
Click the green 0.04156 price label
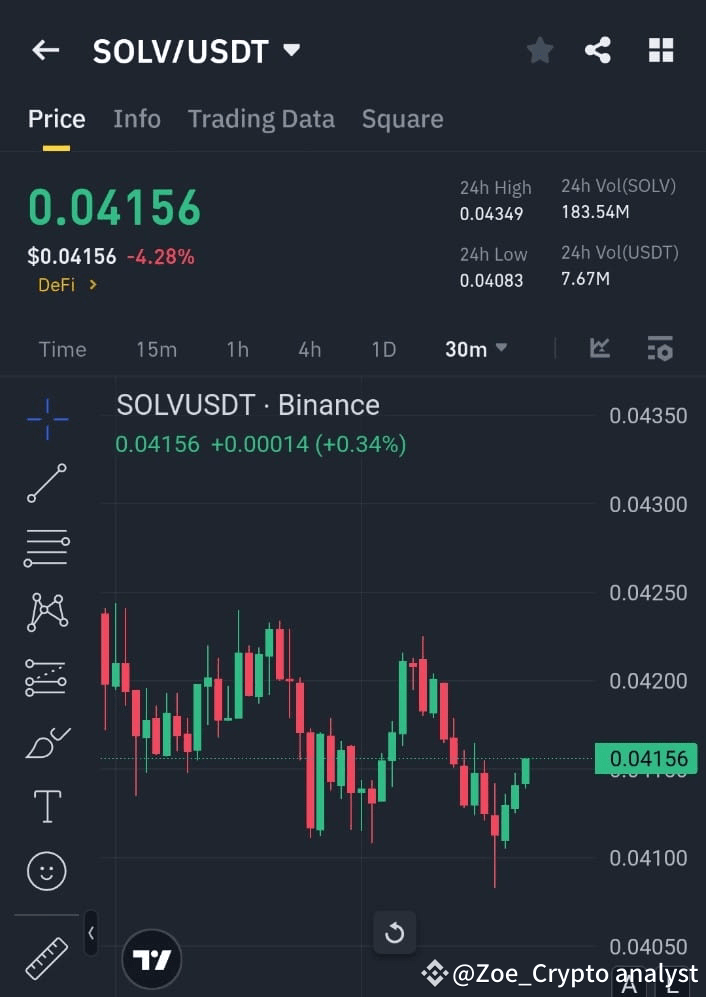pyautogui.click(x=648, y=759)
